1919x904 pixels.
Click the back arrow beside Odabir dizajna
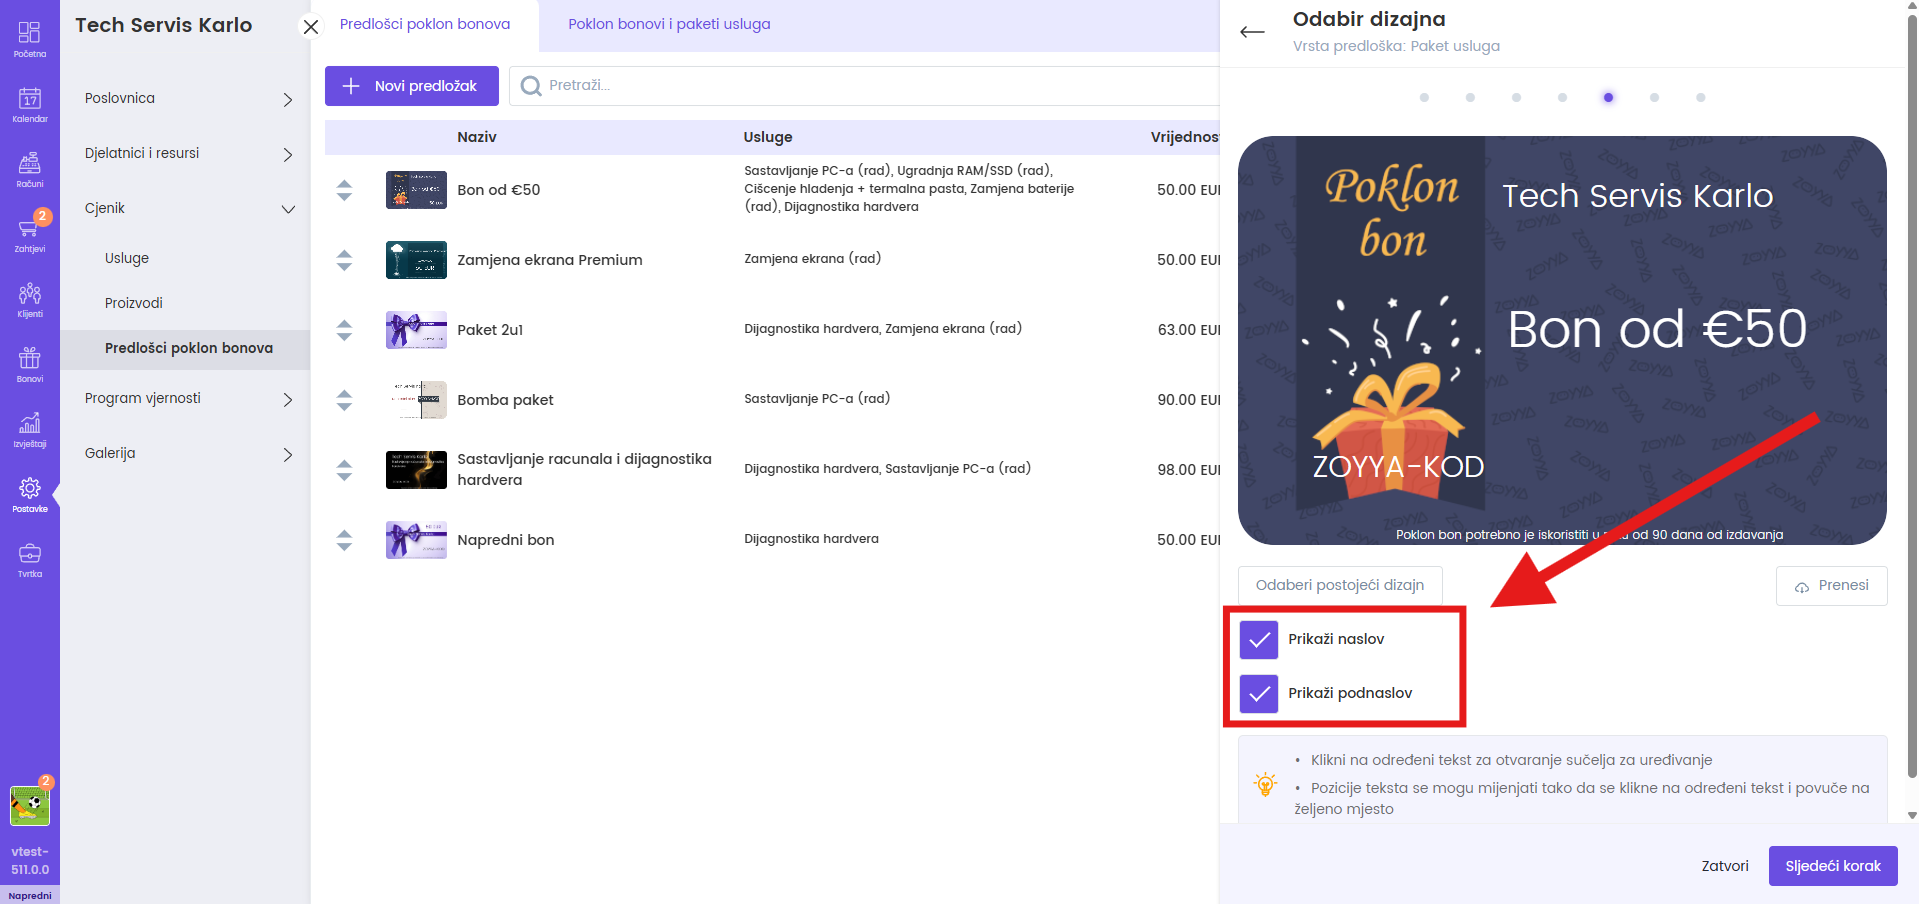[x=1252, y=32]
